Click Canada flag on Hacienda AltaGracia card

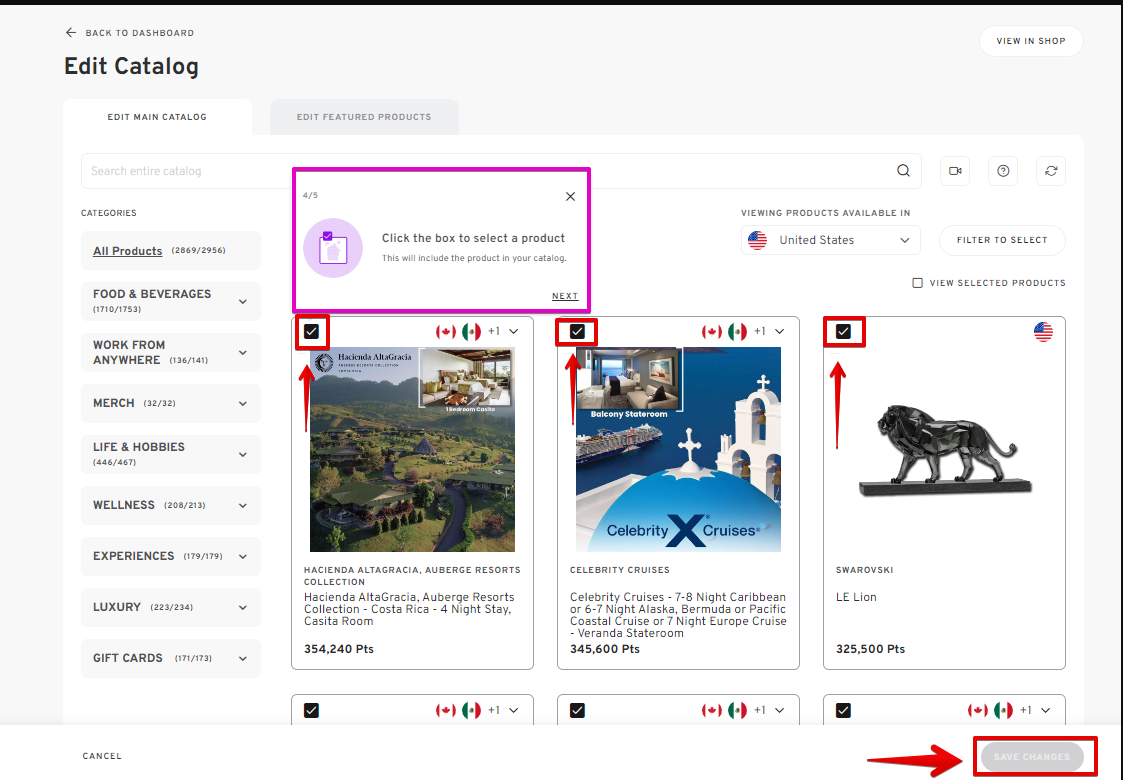tap(446, 332)
